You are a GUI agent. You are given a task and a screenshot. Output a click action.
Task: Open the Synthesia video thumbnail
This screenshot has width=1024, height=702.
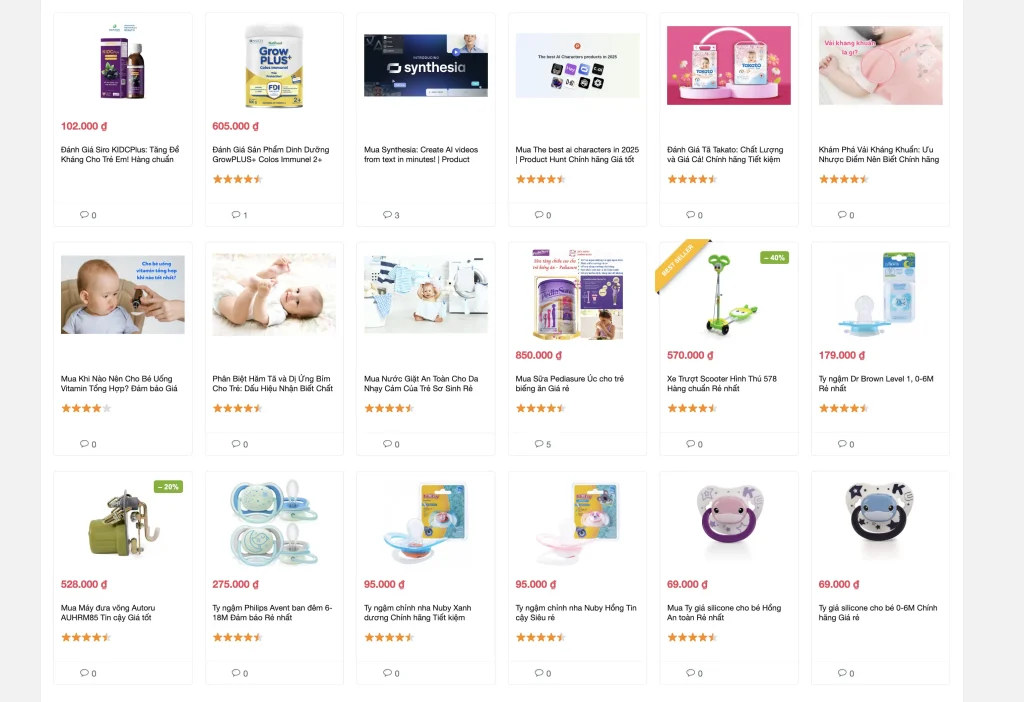click(426, 65)
